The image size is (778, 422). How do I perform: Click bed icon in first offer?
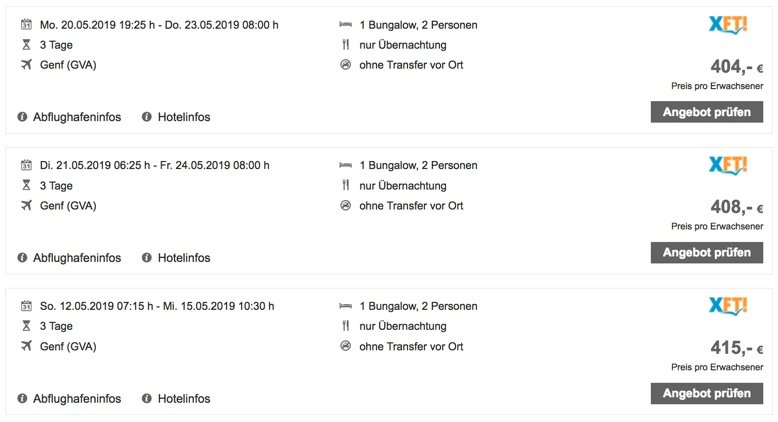point(346,24)
